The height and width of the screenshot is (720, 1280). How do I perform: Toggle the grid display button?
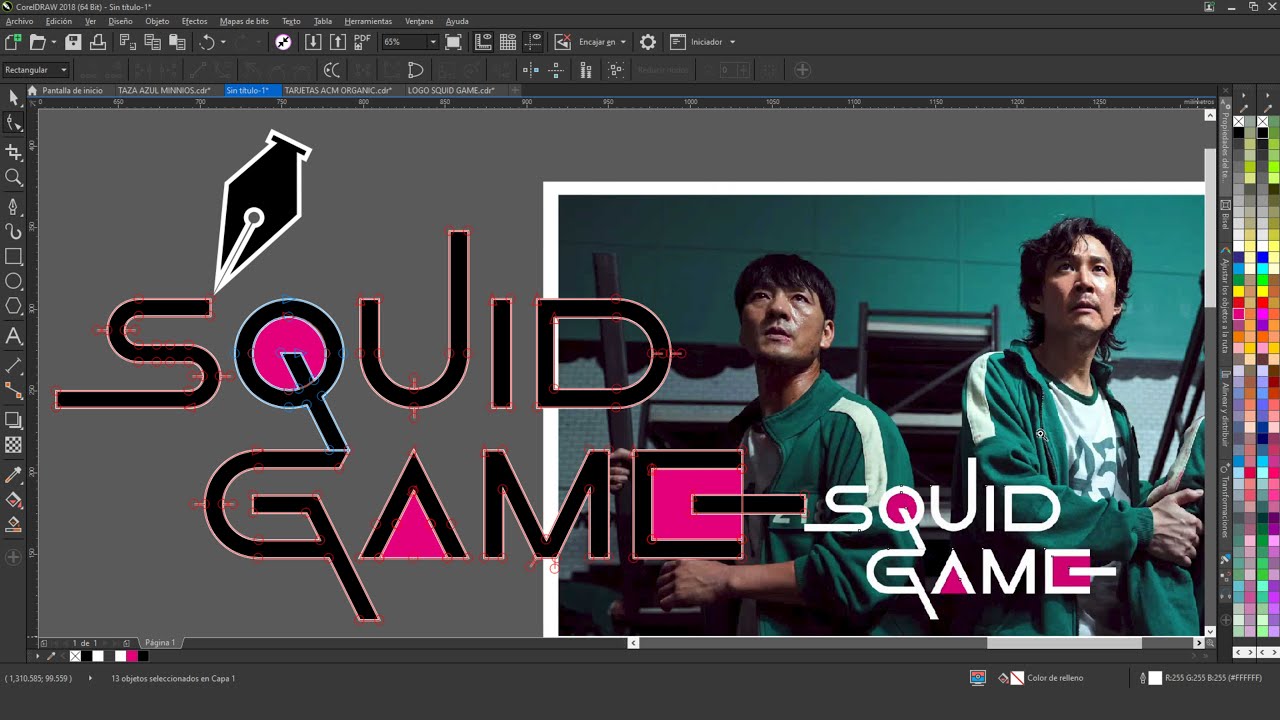coord(508,42)
